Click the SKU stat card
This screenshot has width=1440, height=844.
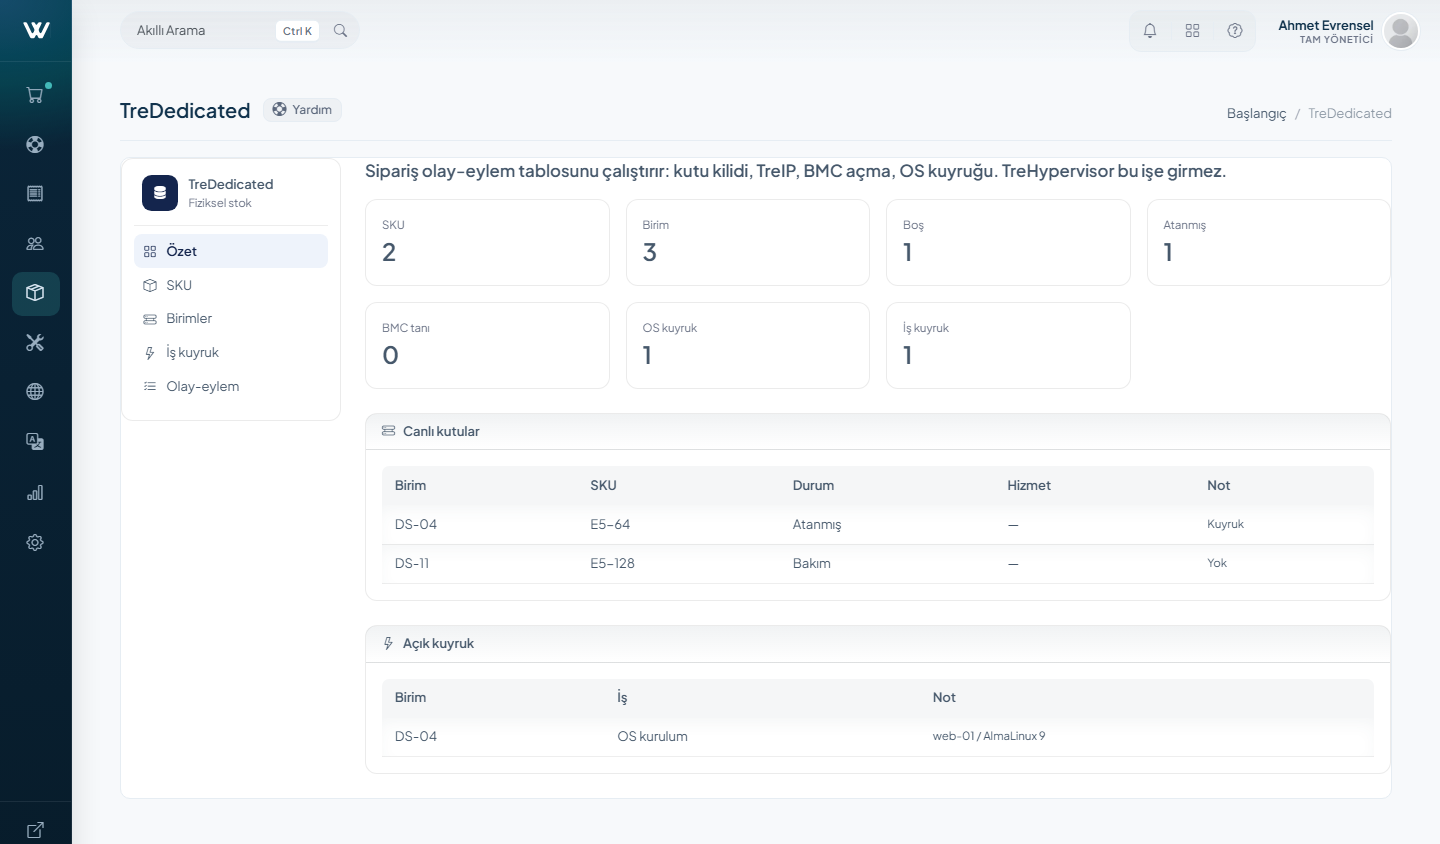pyautogui.click(x=487, y=243)
